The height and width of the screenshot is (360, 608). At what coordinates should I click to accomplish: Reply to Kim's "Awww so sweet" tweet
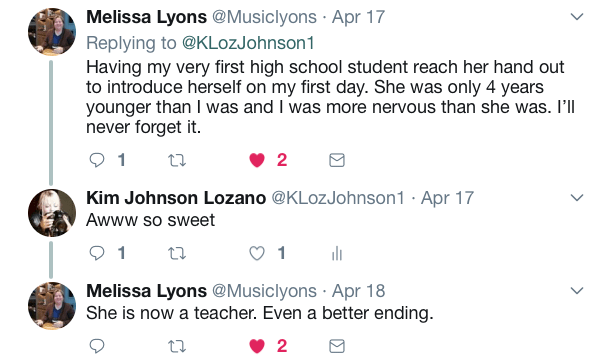point(97,253)
